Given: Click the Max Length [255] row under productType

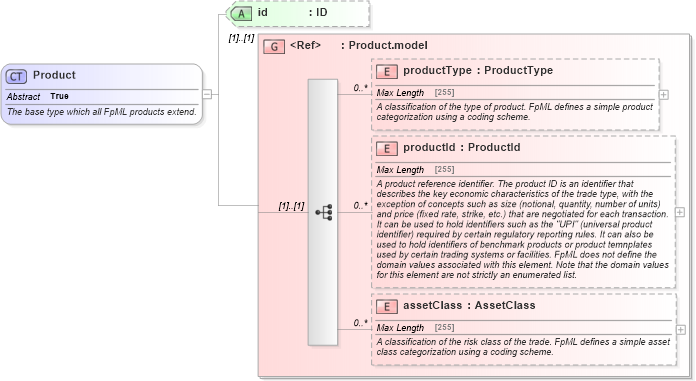Looking at the screenshot, I should tap(515, 92).
